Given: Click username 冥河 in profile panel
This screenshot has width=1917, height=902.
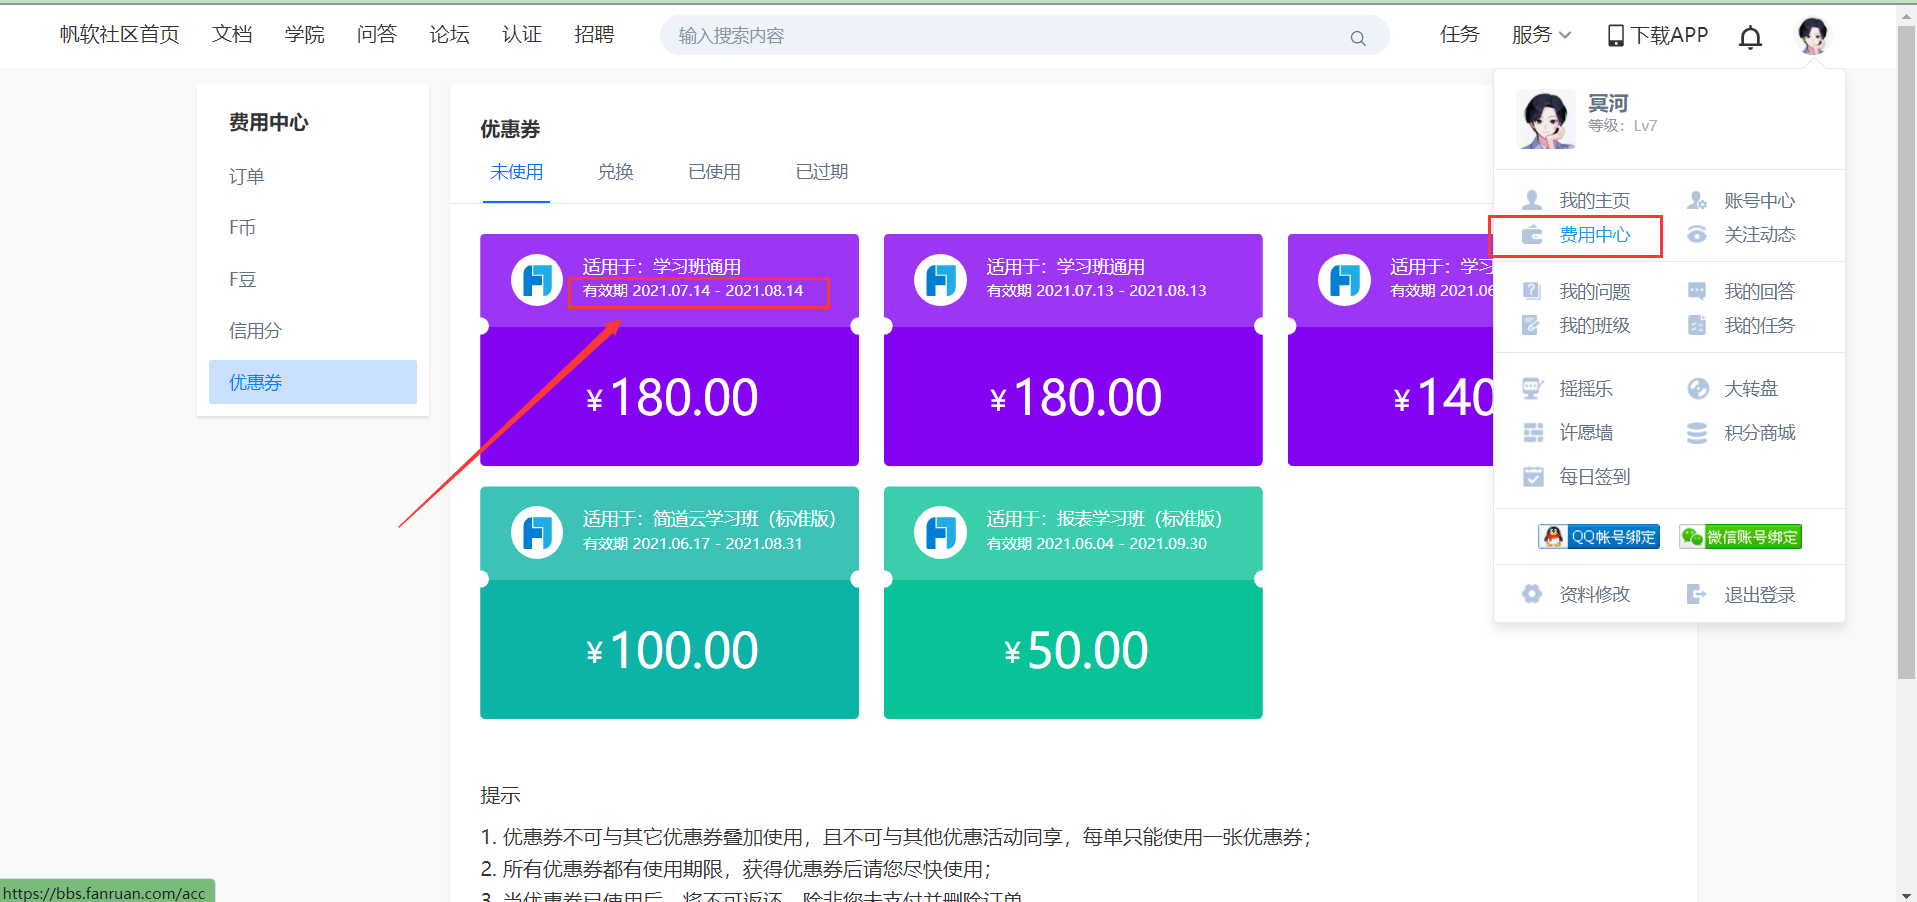Looking at the screenshot, I should click(1608, 103).
